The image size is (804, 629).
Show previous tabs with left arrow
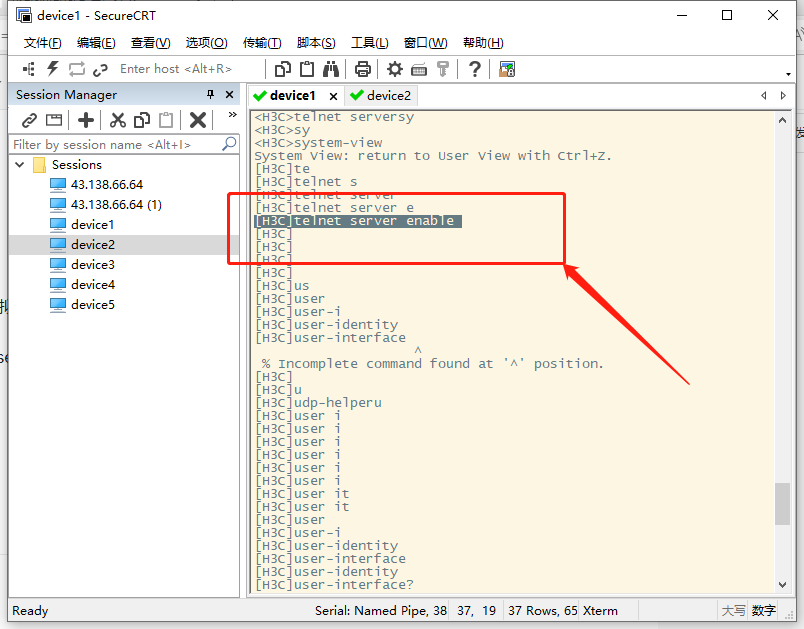[x=763, y=95]
